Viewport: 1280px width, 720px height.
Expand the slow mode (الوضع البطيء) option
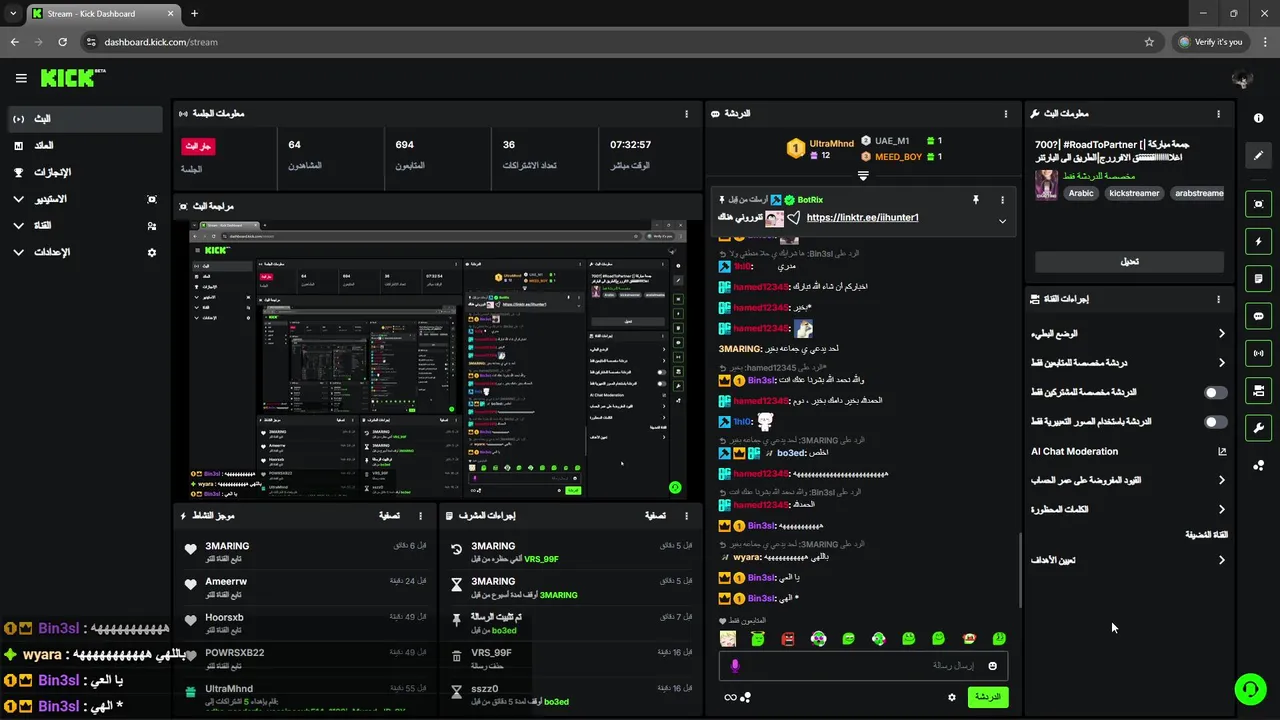1221,334
